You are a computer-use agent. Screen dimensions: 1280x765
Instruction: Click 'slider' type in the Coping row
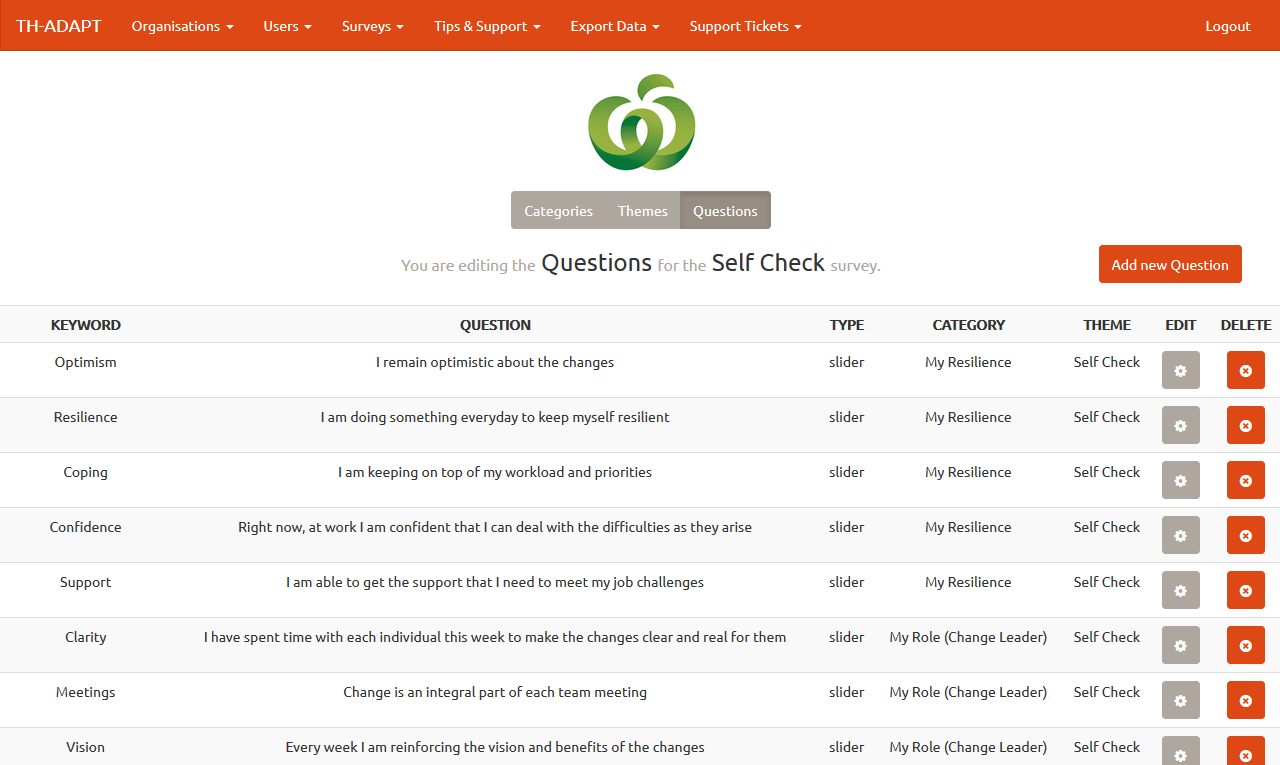[x=847, y=472]
